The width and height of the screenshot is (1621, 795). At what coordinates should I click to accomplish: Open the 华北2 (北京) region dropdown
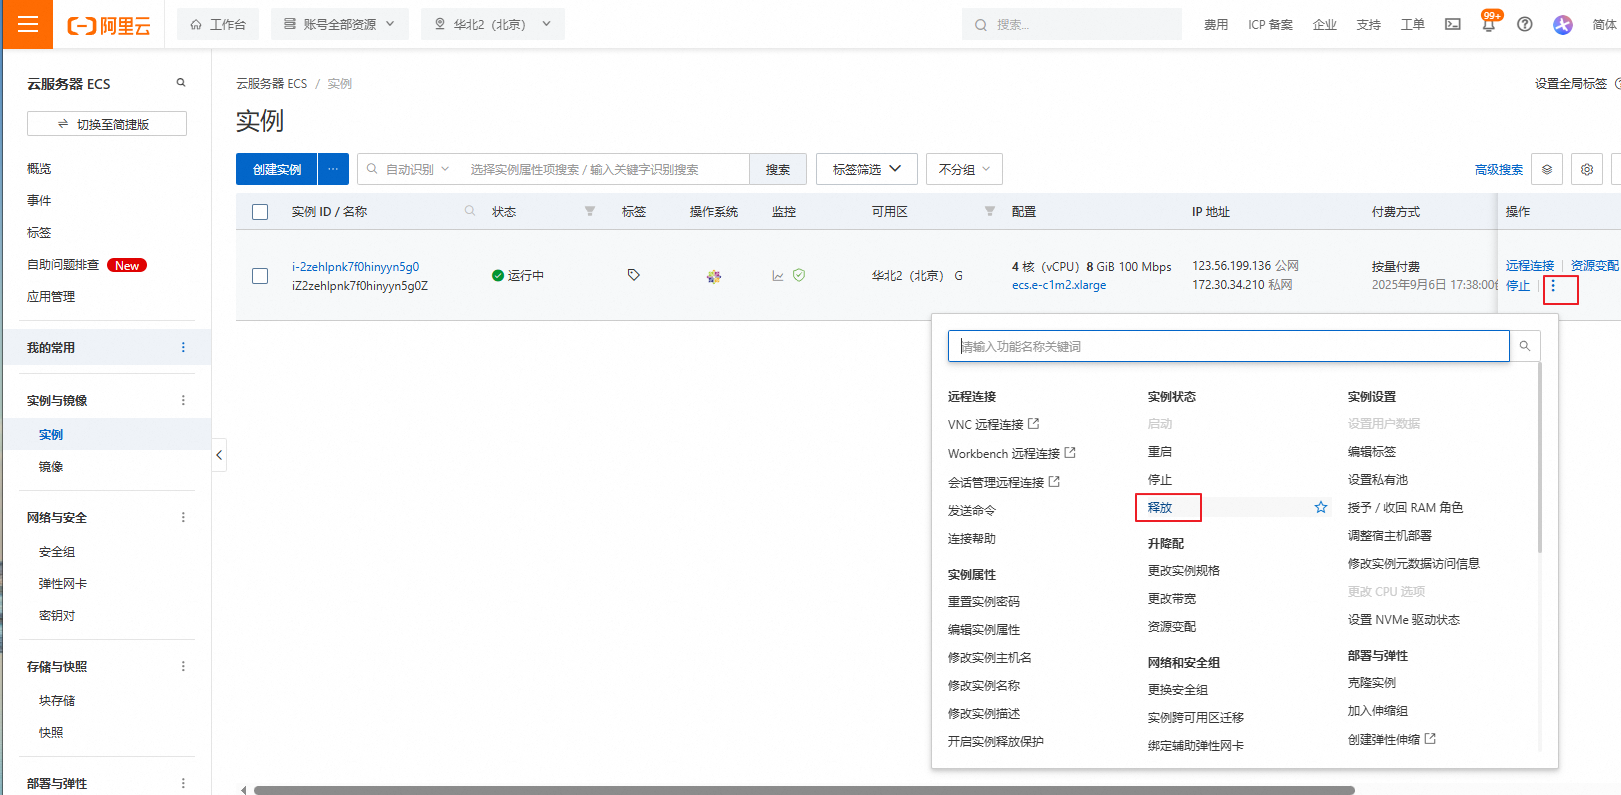tap(493, 24)
